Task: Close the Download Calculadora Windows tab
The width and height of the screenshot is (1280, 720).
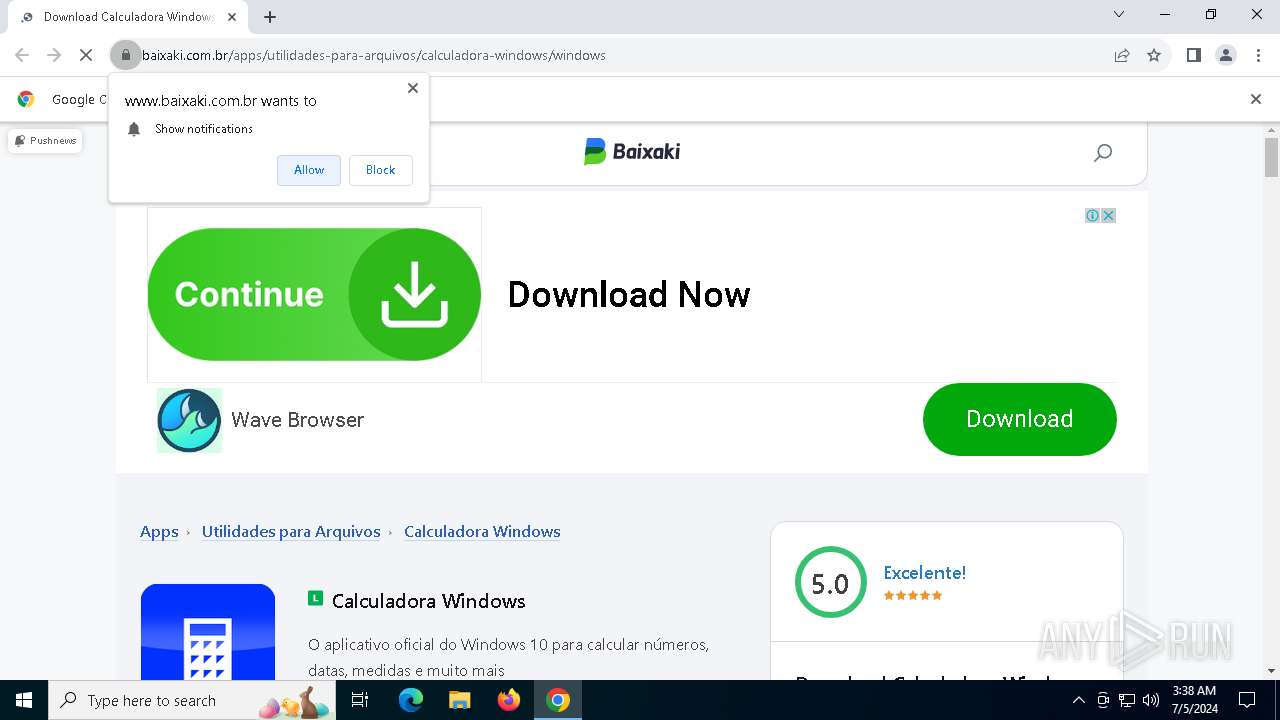Action: click(x=232, y=17)
